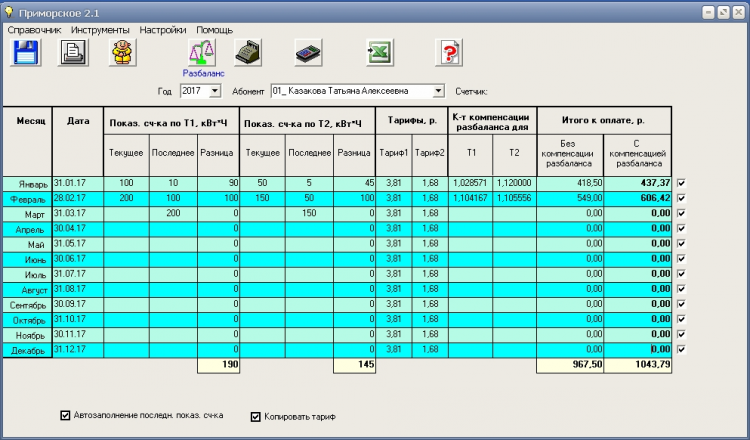Click the T2 difference sum 145

354,365
